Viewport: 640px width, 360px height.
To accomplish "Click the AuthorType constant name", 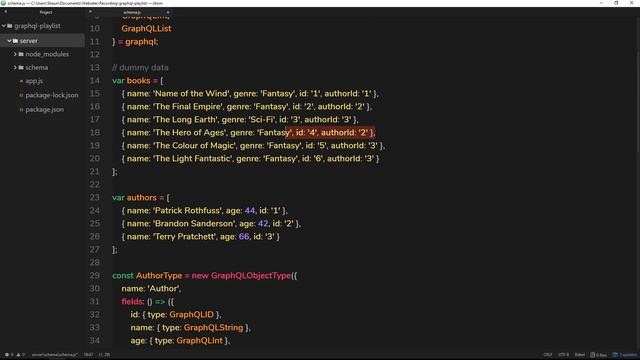I will [x=159, y=276].
